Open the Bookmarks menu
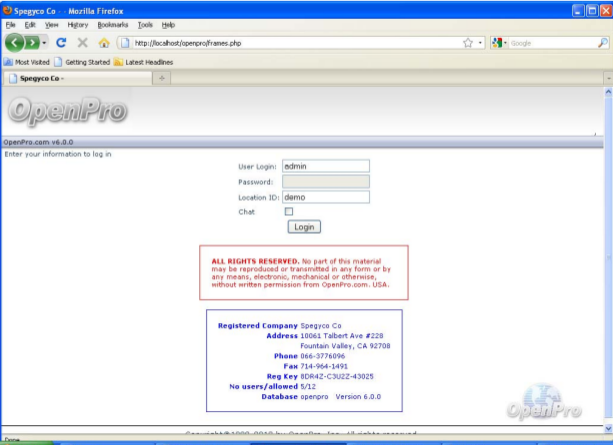This screenshot has height=445, width=613. pyautogui.click(x=111, y=23)
